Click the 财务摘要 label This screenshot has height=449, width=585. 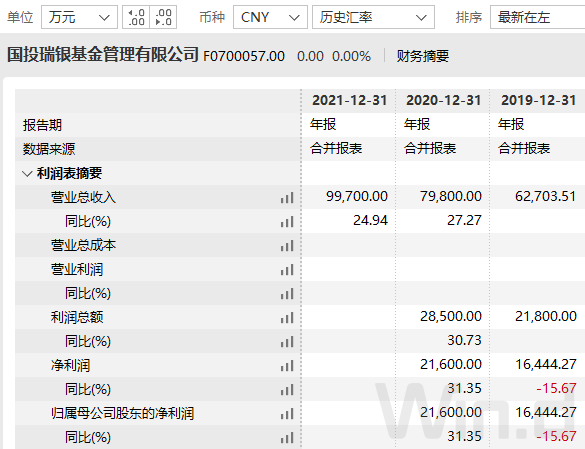[x=423, y=56]
